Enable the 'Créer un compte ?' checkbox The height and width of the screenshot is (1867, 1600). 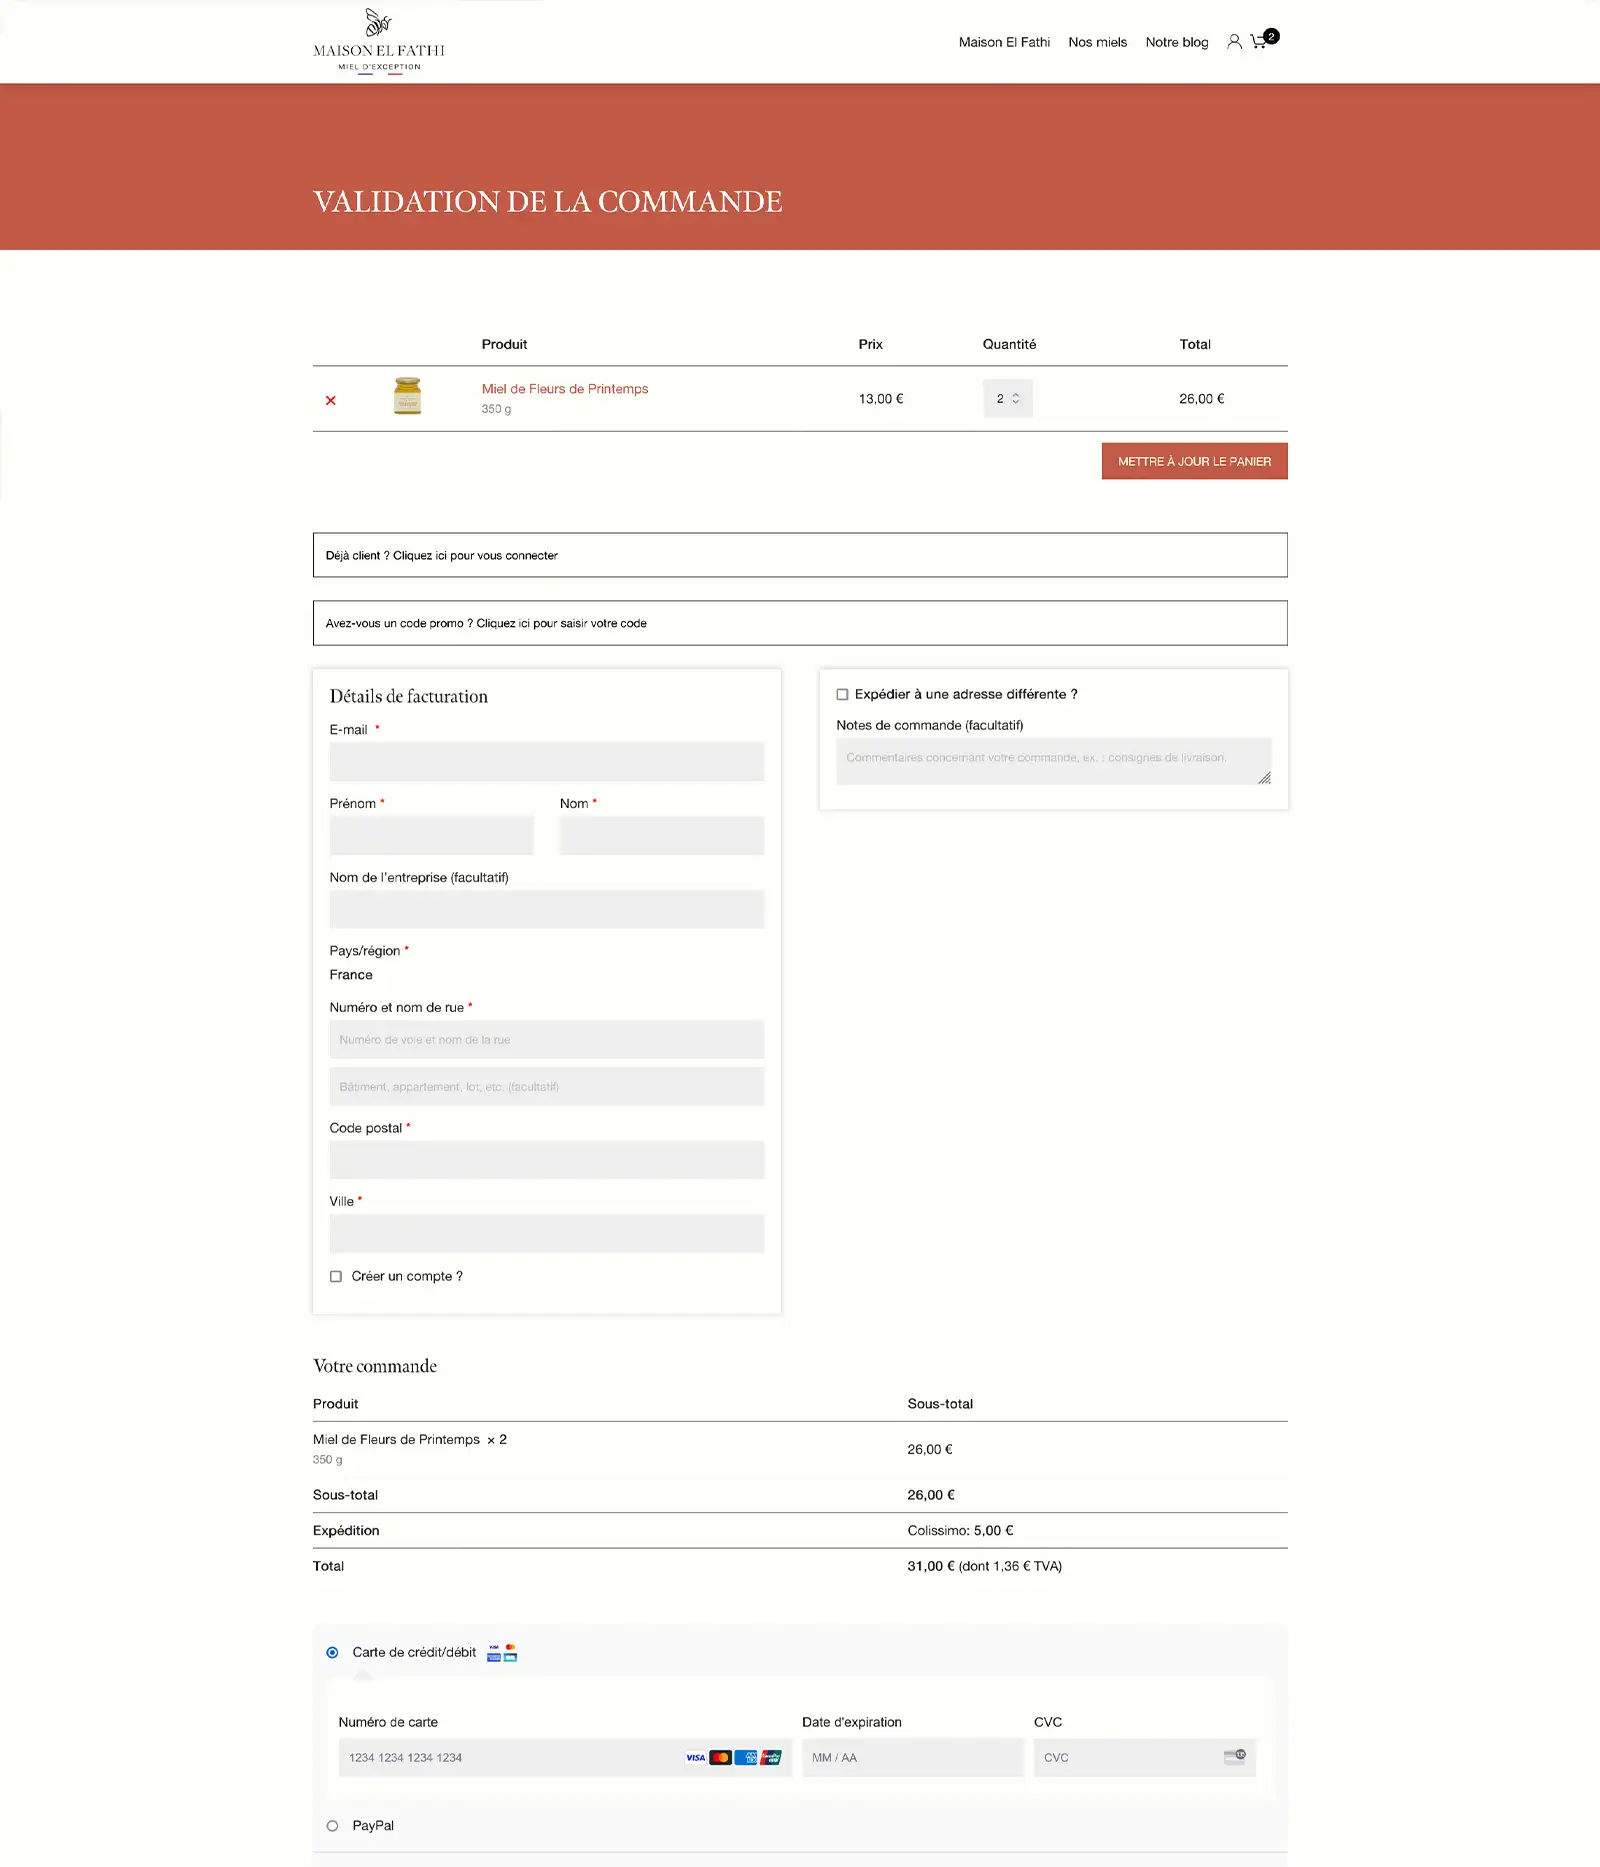pos(336,1276)
